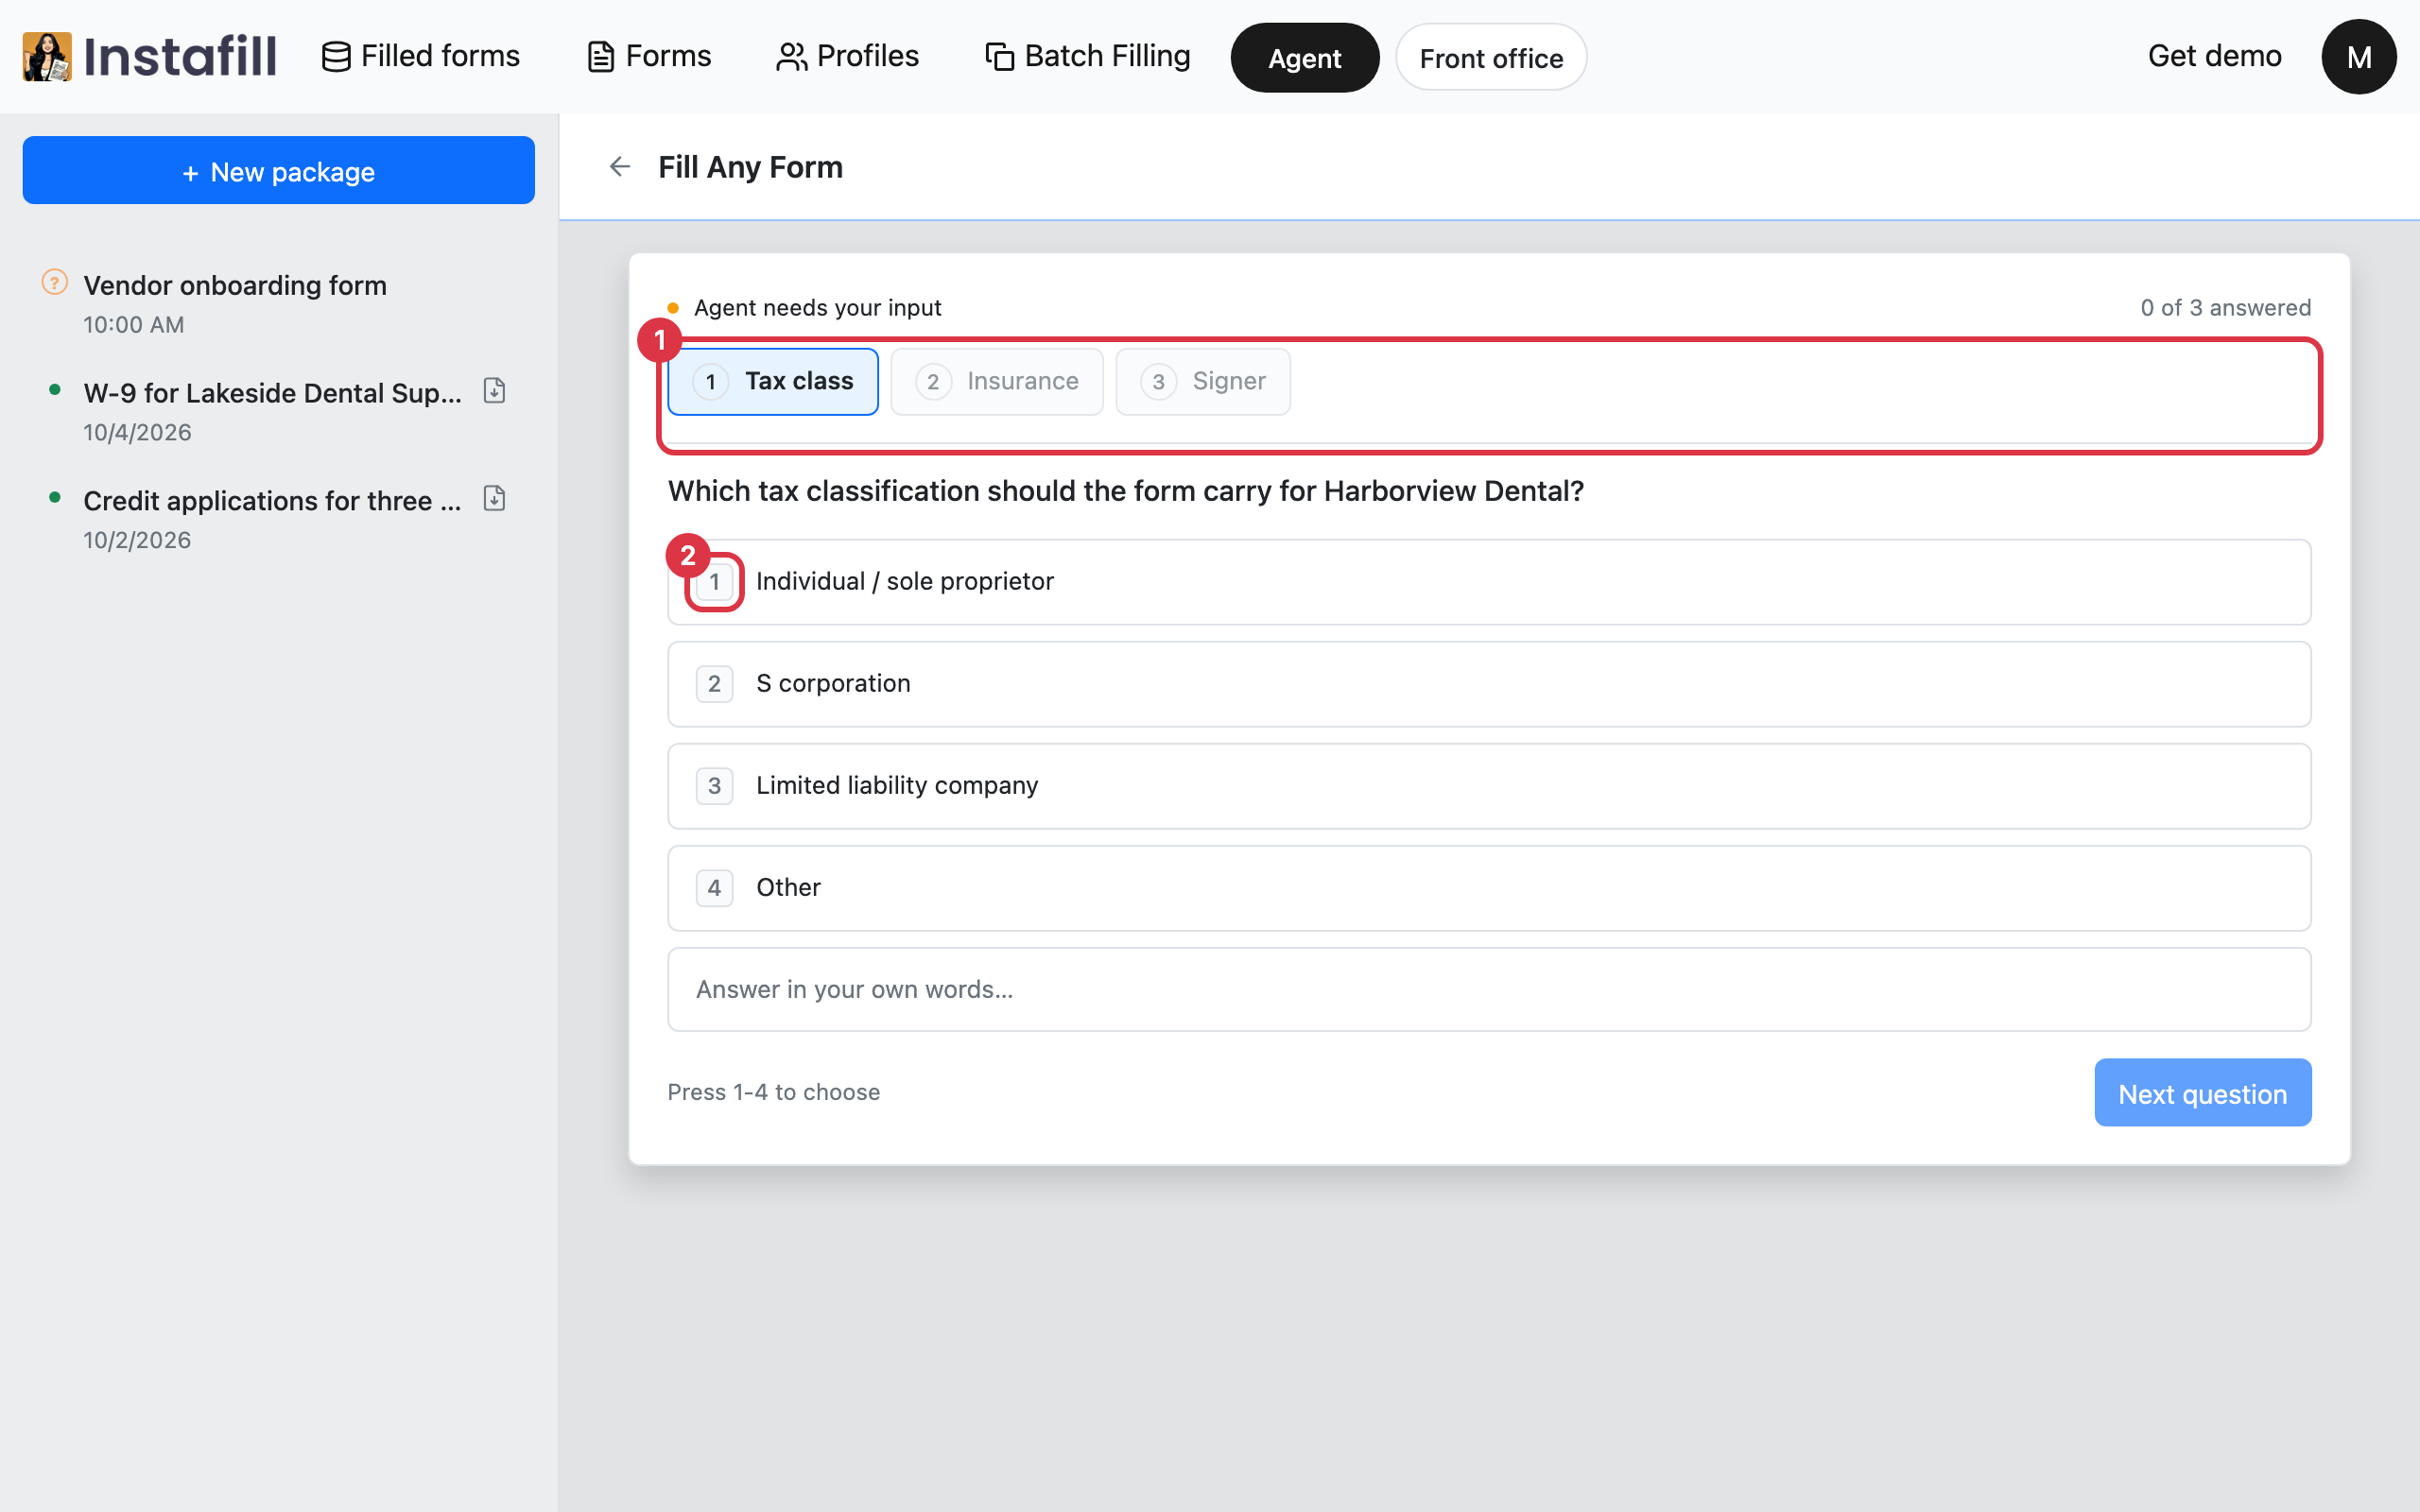The image size is (2420, 1512).
Task: Open the Get demo link
Action: [2214, 56]
